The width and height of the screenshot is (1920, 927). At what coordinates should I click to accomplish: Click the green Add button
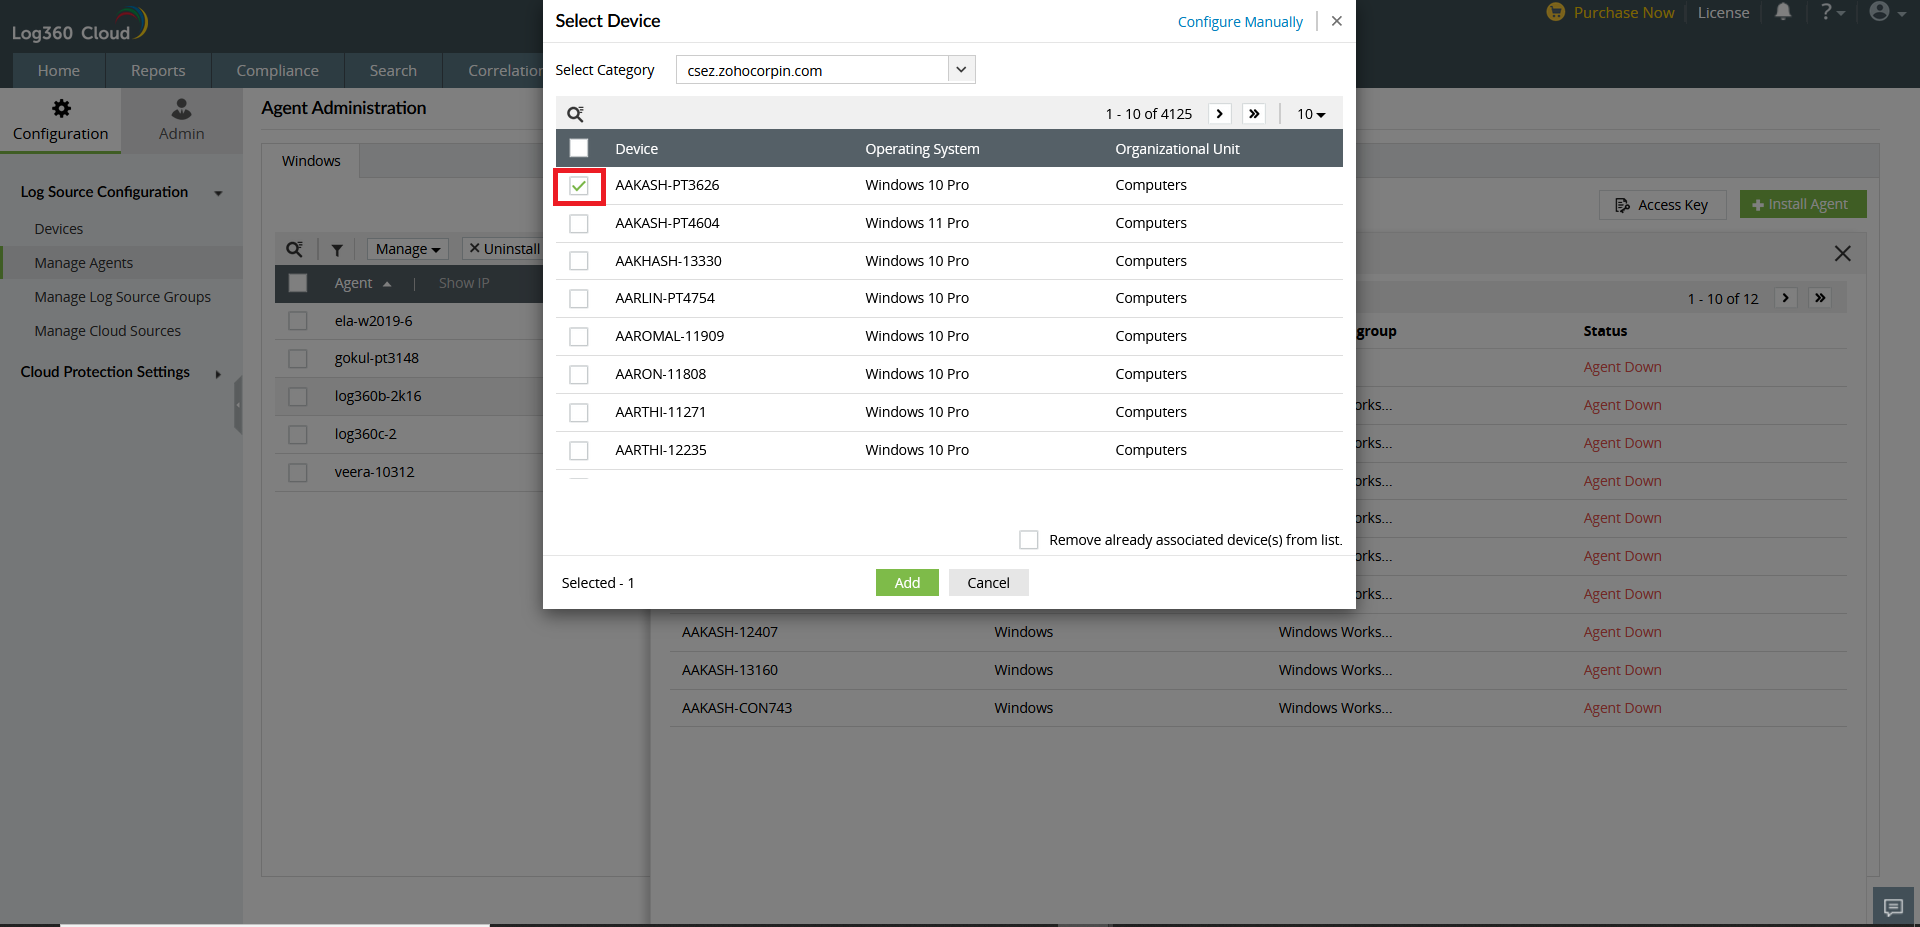[x=907, y=583]
